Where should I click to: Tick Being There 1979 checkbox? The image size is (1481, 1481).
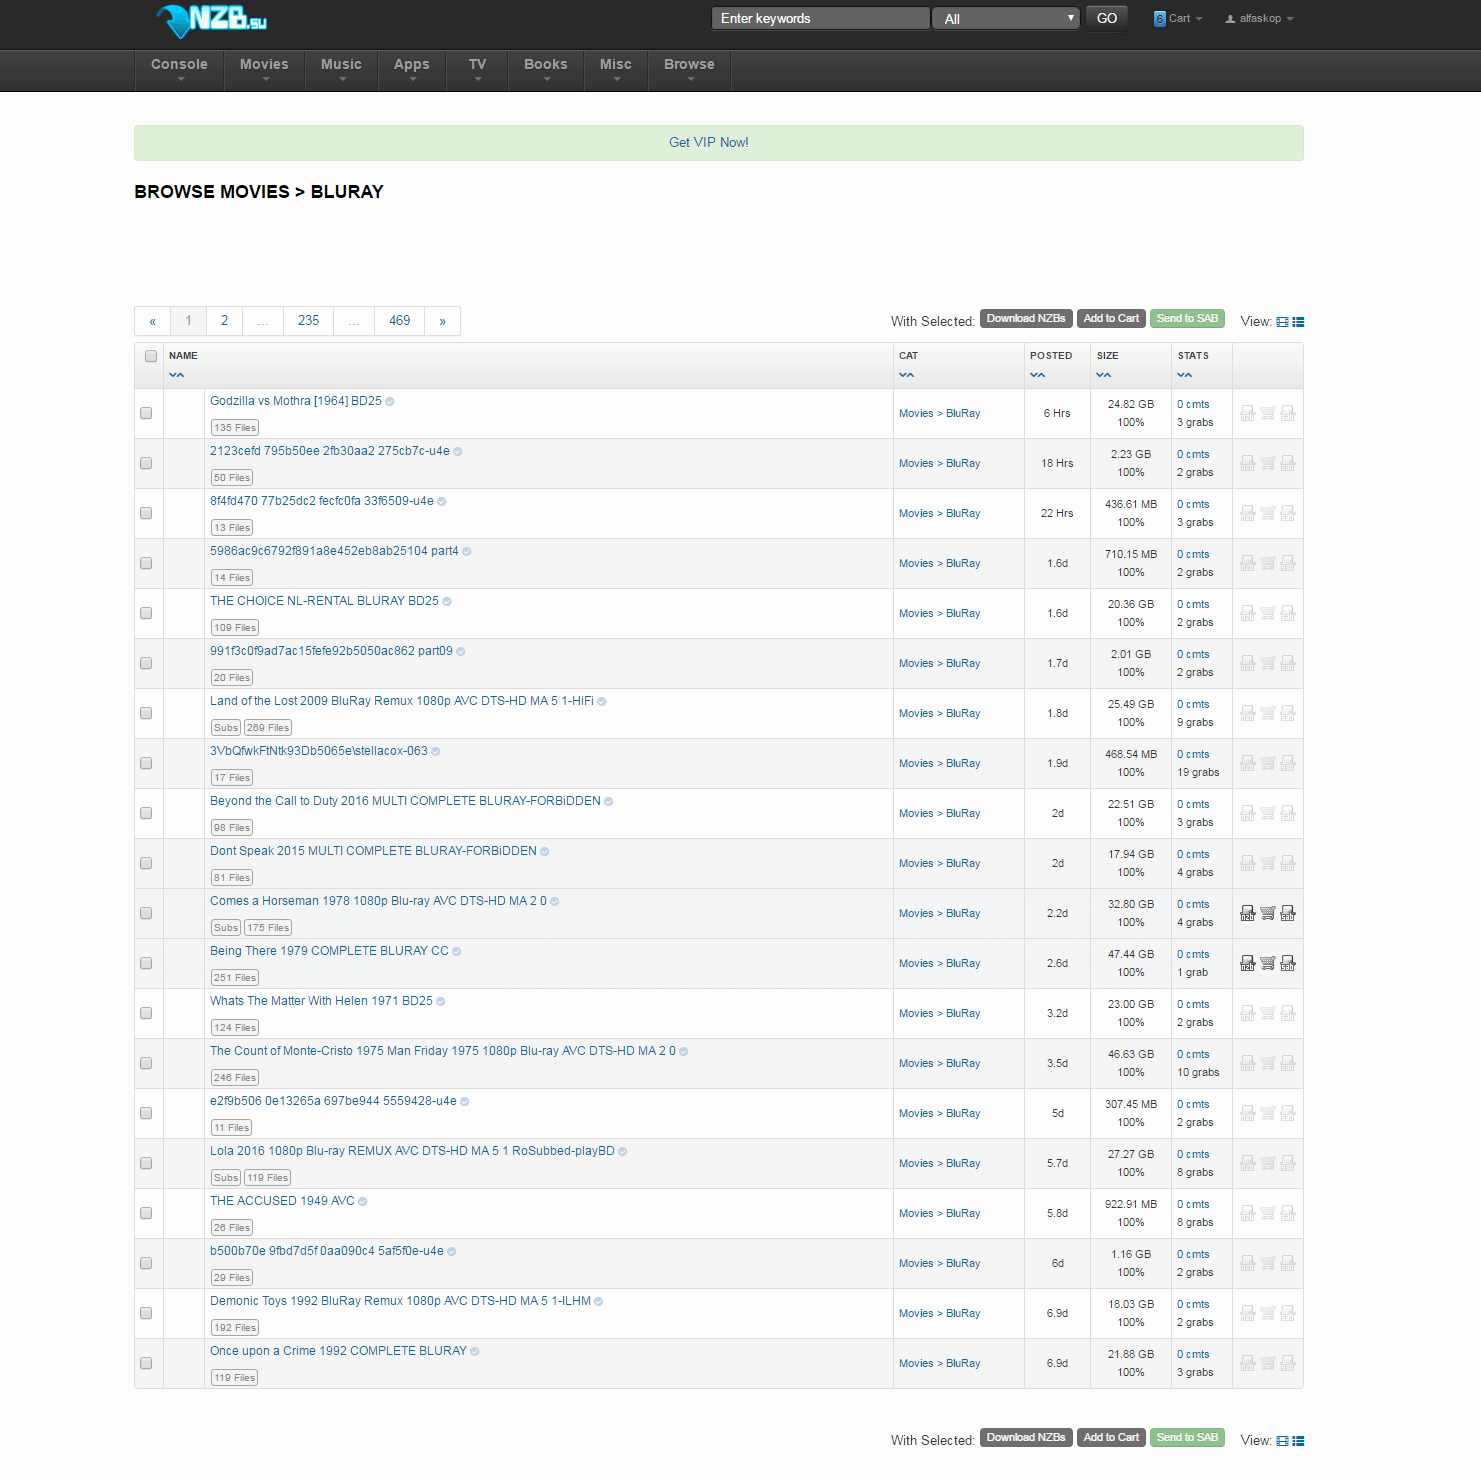coord(146,963)
